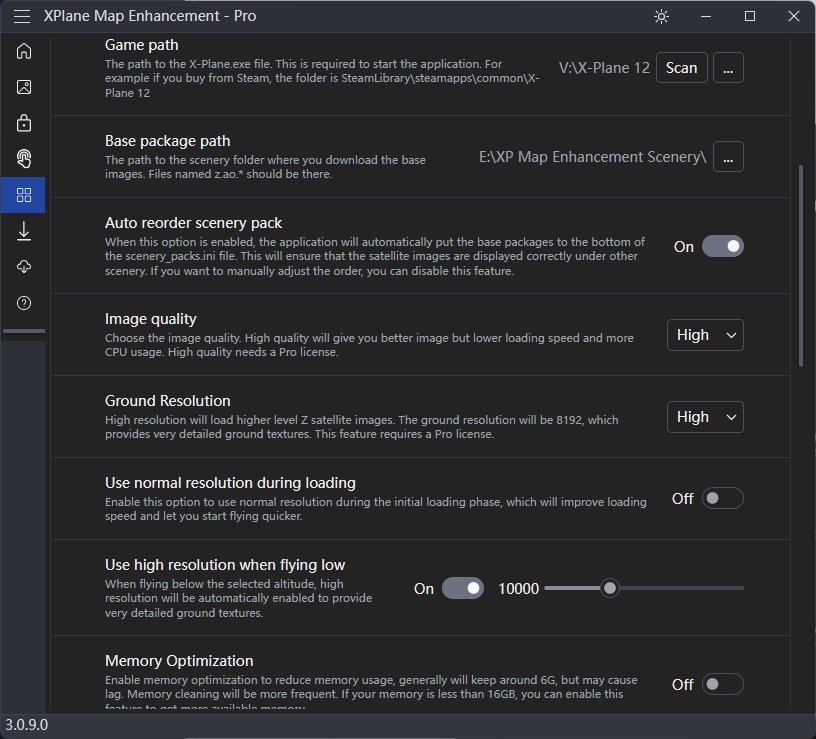Click the Ground Resolution heading
816x739 pixels.
[x=168, y=401]
